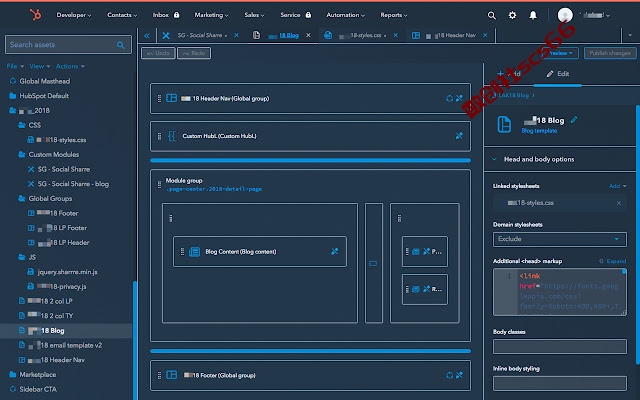Open the Domain stylesheets Exclude dropdown
Viewport: 640px width, 400px height.
tap(559, 239)
